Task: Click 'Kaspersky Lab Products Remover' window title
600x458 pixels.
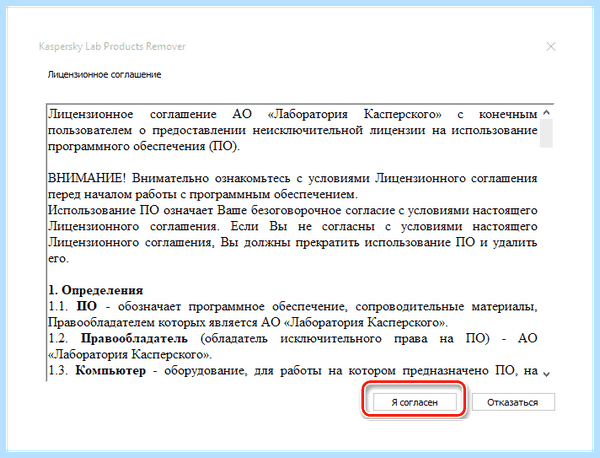Action: click(x=112, y=46)
